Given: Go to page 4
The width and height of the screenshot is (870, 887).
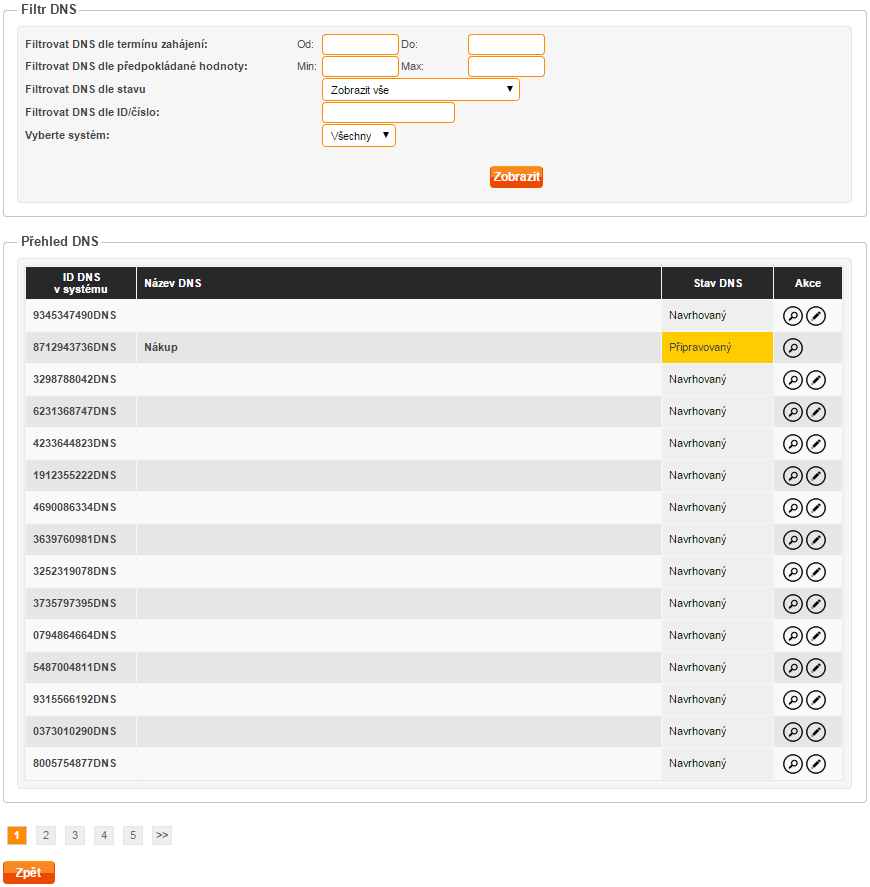Looking at the screenshot, I should (x=104, y=835).
